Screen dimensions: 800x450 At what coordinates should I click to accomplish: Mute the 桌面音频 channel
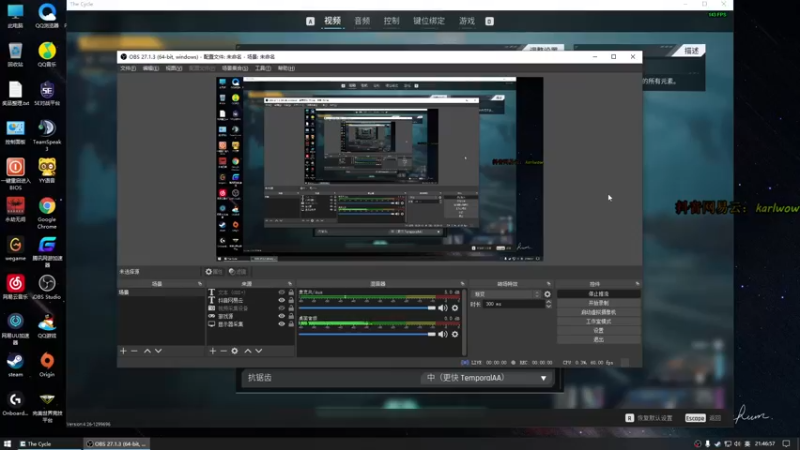pos(443,334)
